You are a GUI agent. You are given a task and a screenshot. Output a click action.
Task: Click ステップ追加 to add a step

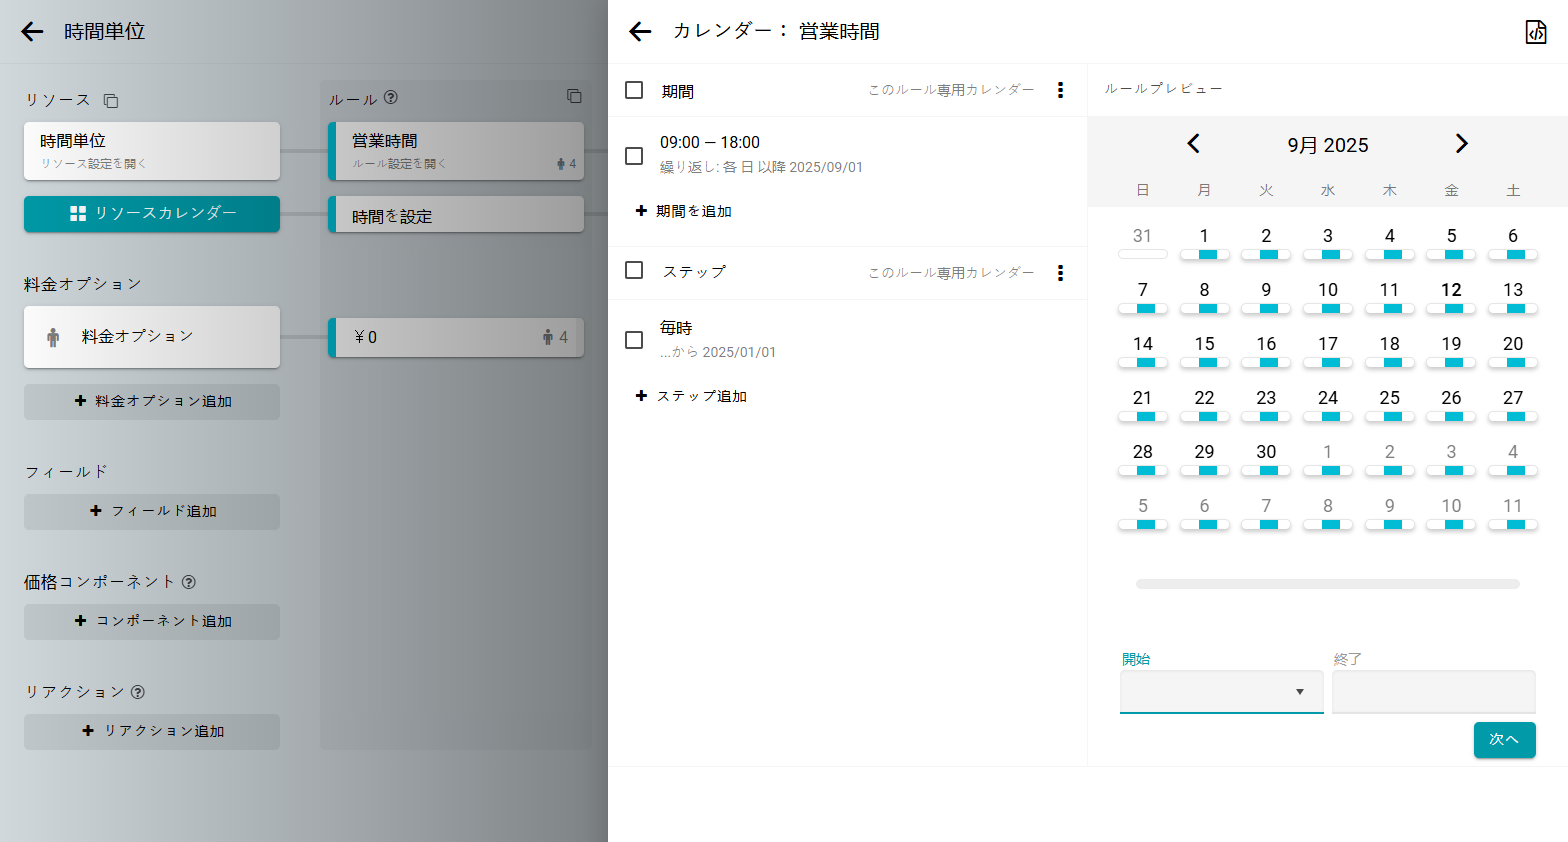(692, 396)
